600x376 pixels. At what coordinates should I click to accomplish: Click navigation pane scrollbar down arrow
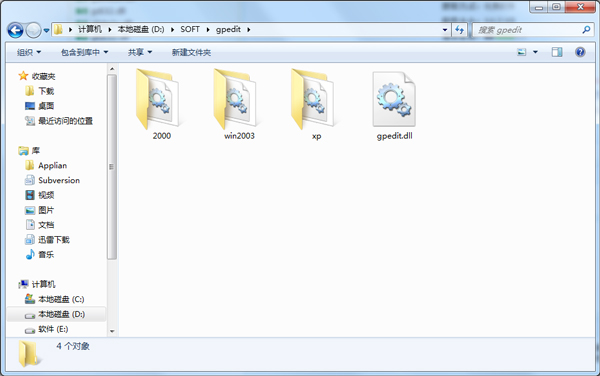[x=112, y=331]
